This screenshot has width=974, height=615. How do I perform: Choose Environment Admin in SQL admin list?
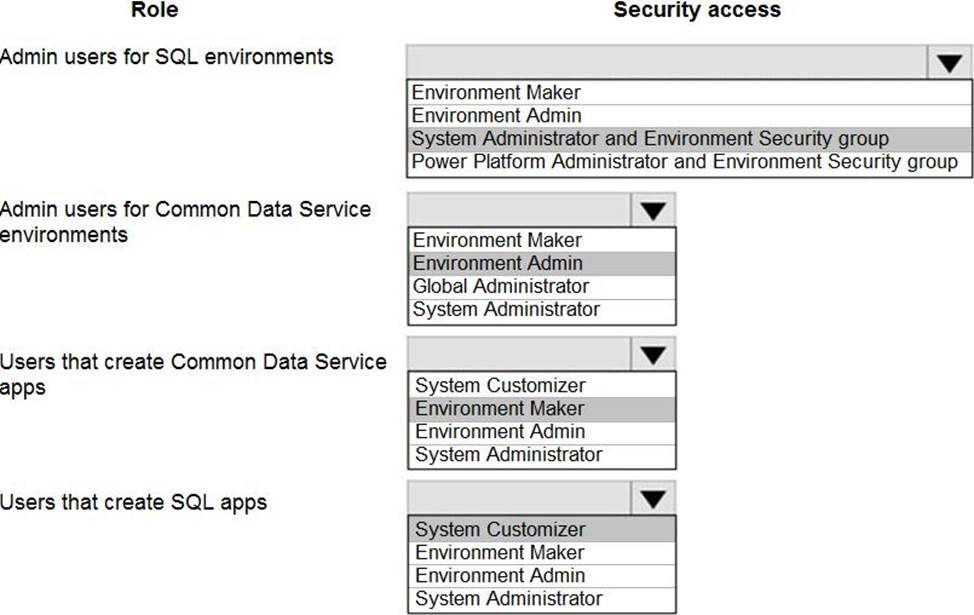[496, 116]
